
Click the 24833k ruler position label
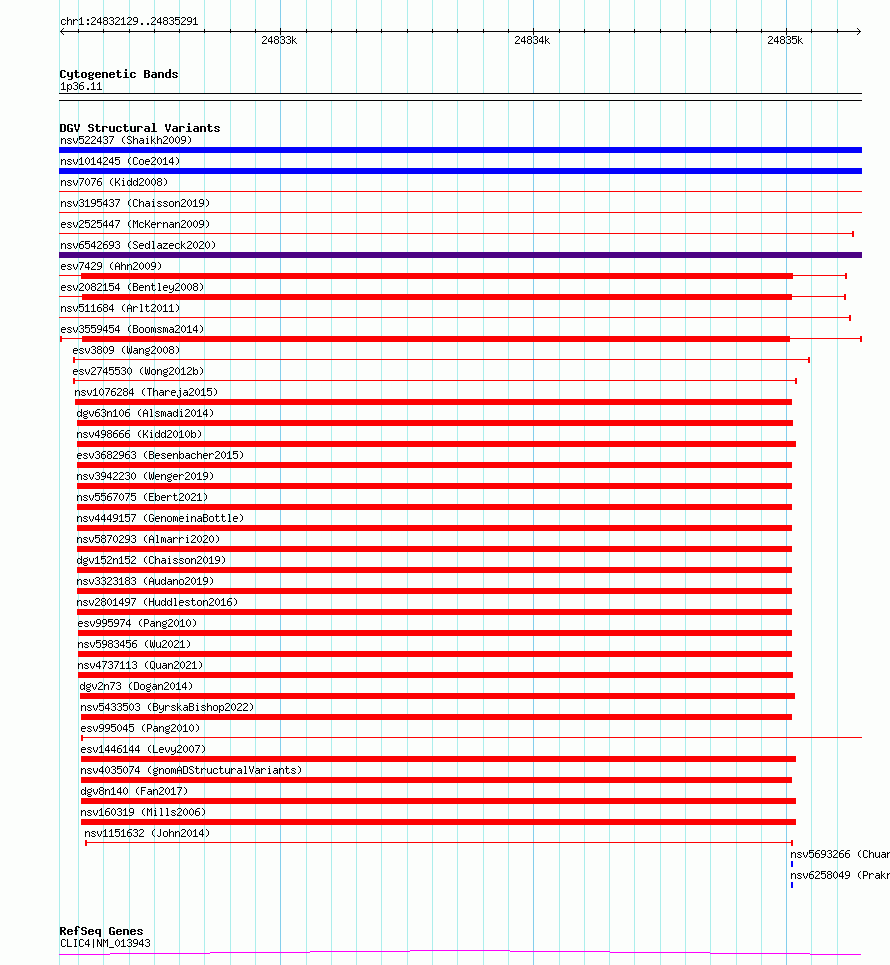[279, 40]
